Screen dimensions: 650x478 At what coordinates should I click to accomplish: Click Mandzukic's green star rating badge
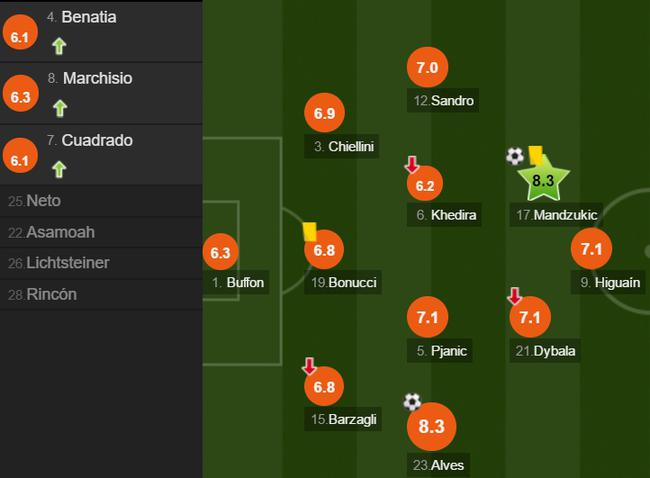pyautogui.click(x=543, y=181)
